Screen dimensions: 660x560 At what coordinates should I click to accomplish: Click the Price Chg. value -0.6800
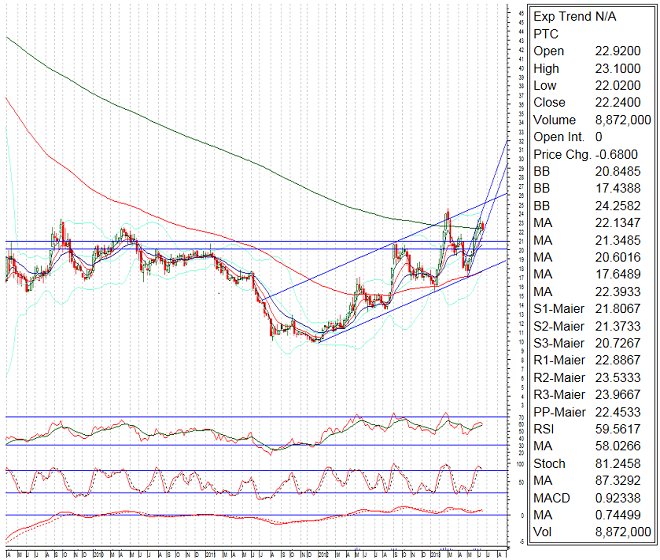[x=620, y=154]
